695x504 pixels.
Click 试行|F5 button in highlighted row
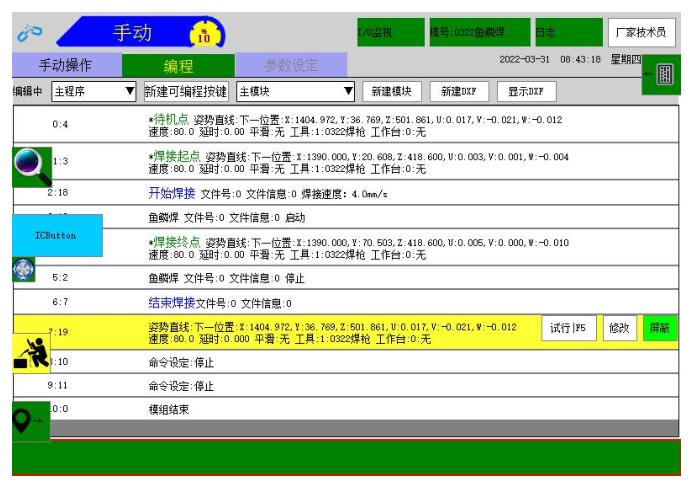569,328
